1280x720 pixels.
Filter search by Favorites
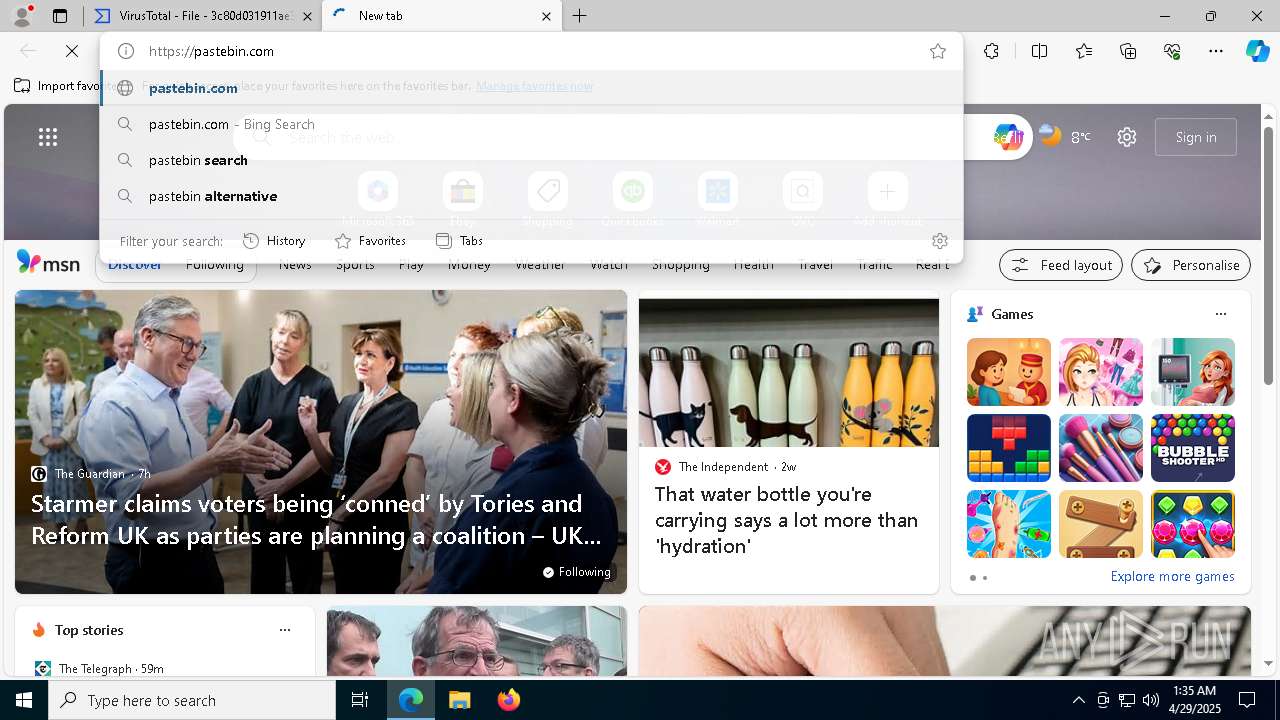pos(370,241)
